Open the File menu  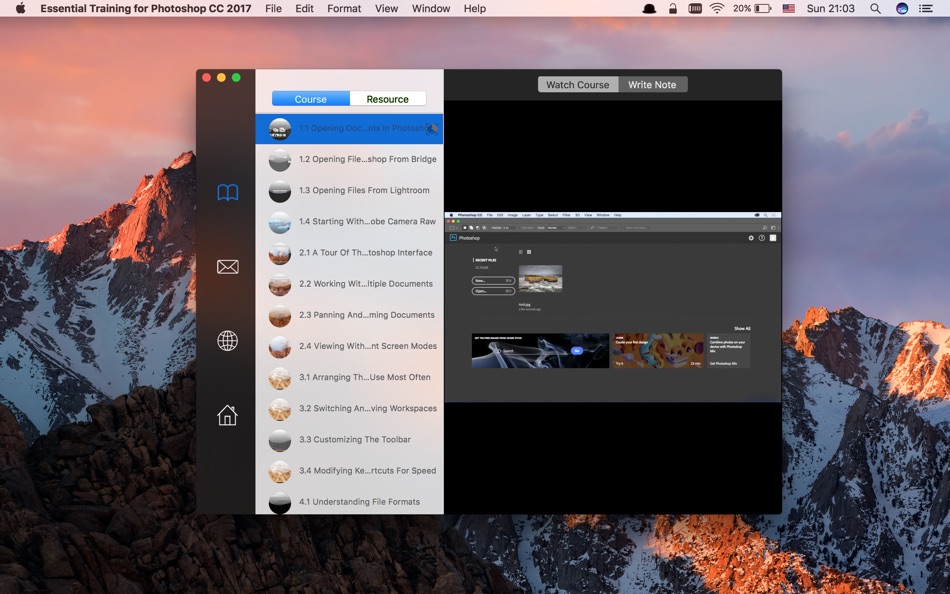click(273, 8)
